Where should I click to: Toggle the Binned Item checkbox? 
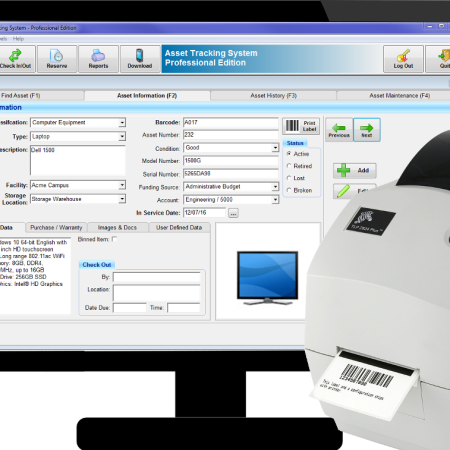pos(114,239)
